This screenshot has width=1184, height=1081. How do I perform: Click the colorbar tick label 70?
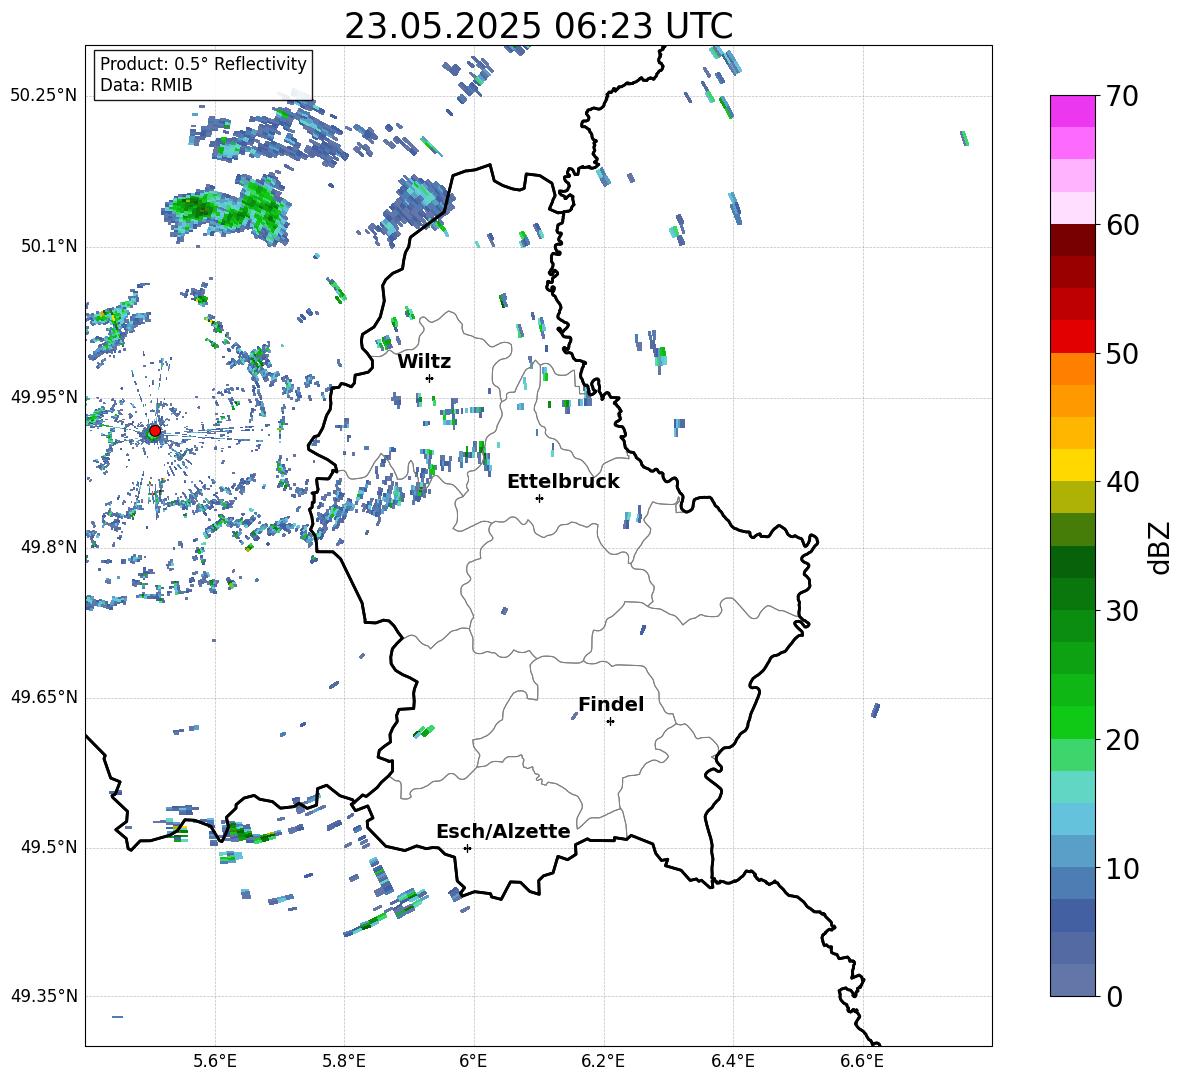click(1123, 96)
